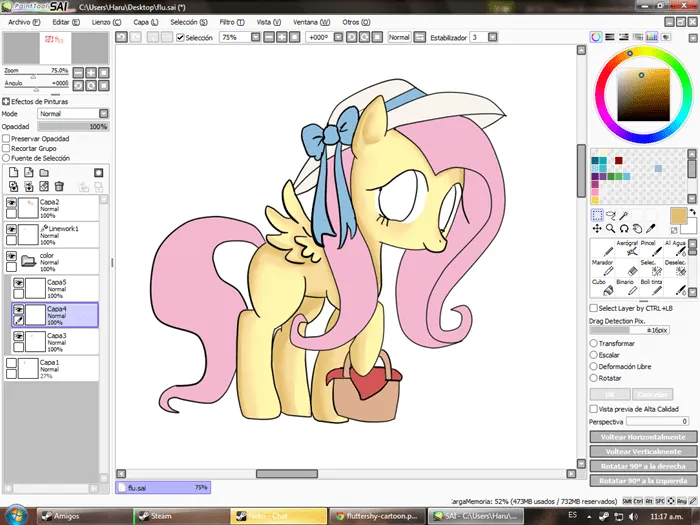Select the Escalar radio option
Screen dimensions: 700x525
coord(593,355)
